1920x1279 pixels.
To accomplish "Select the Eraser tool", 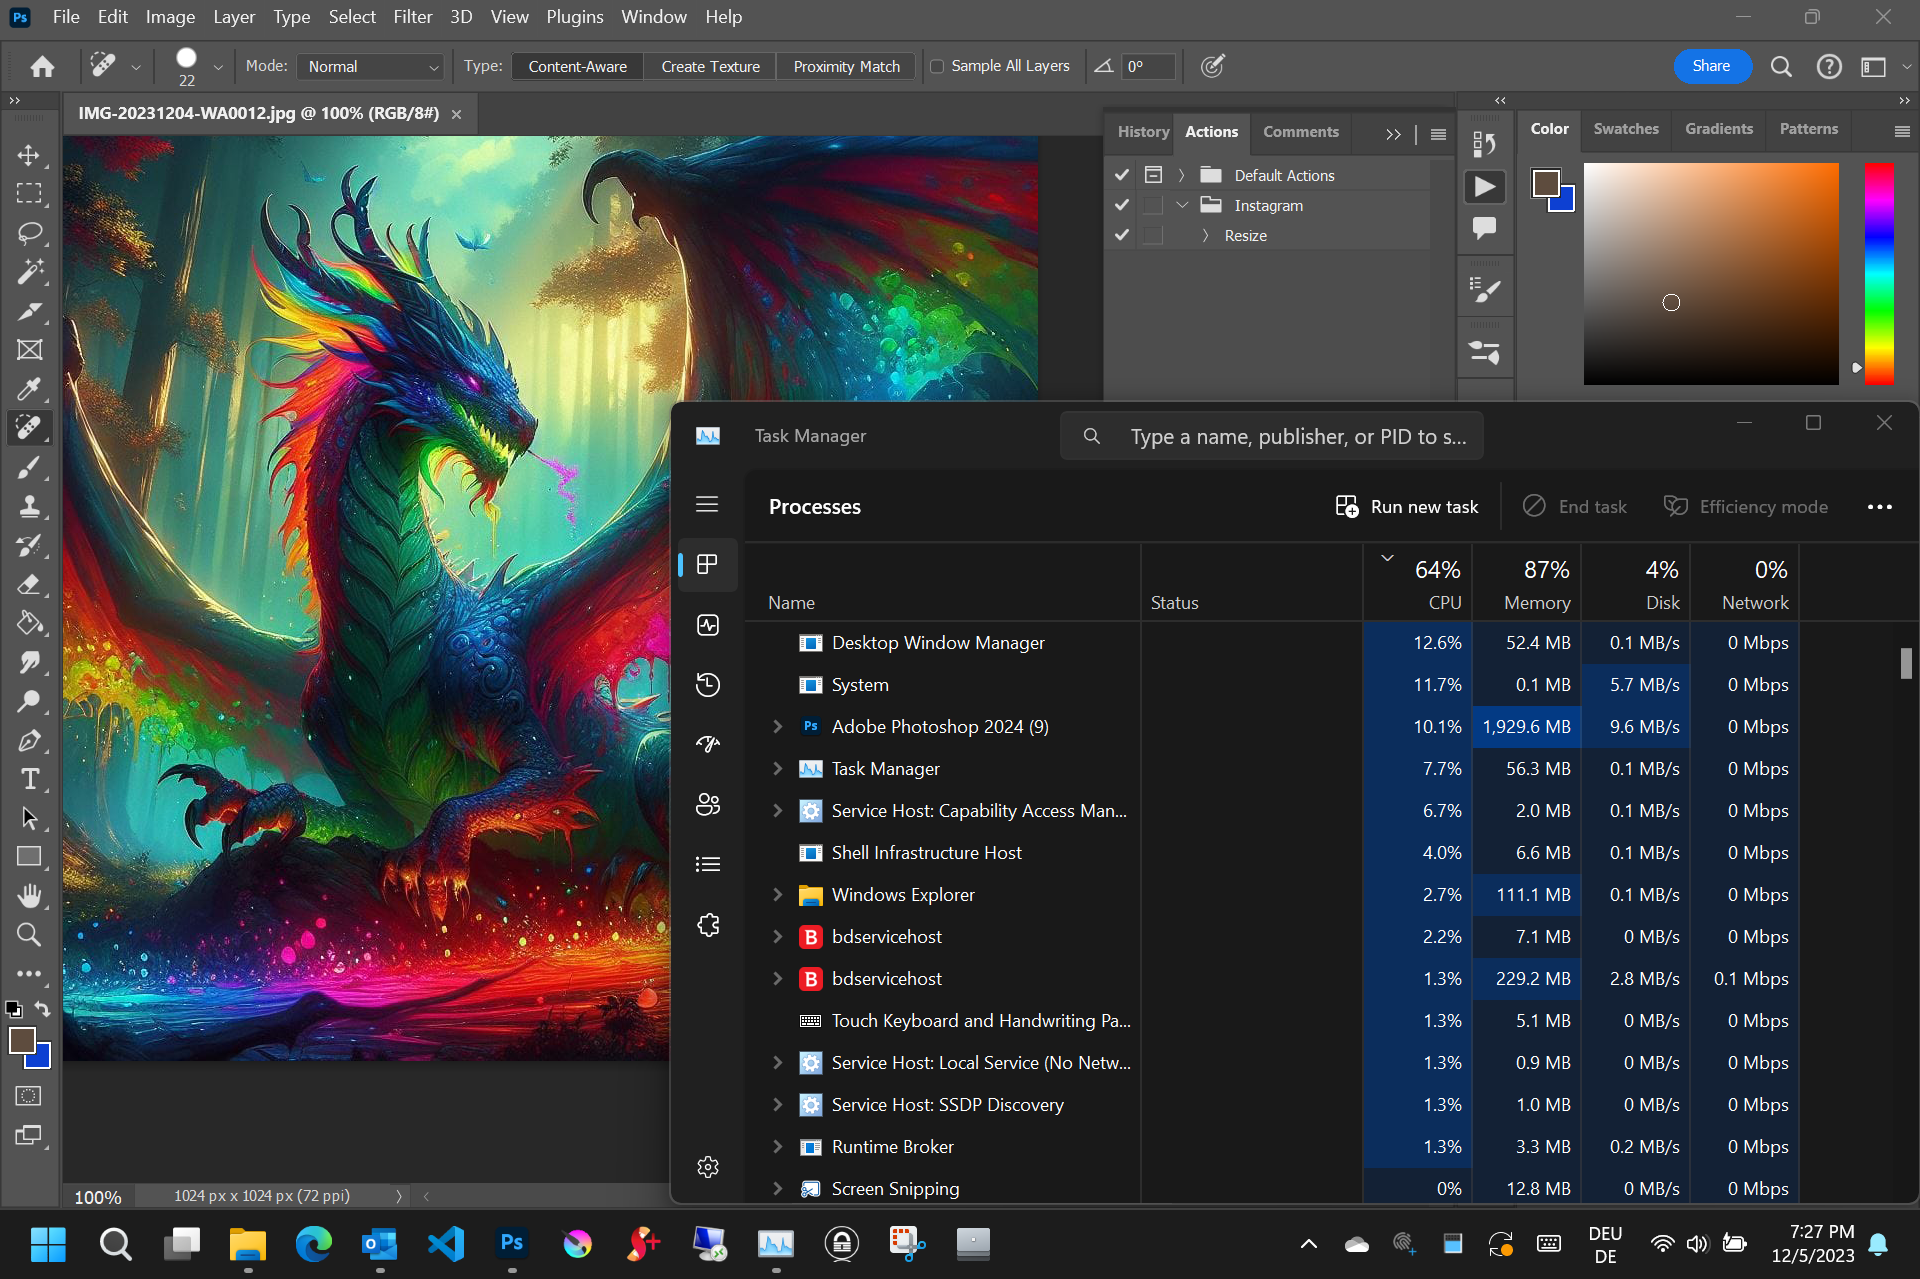I will pyautogui.click(x=29, y=584).
